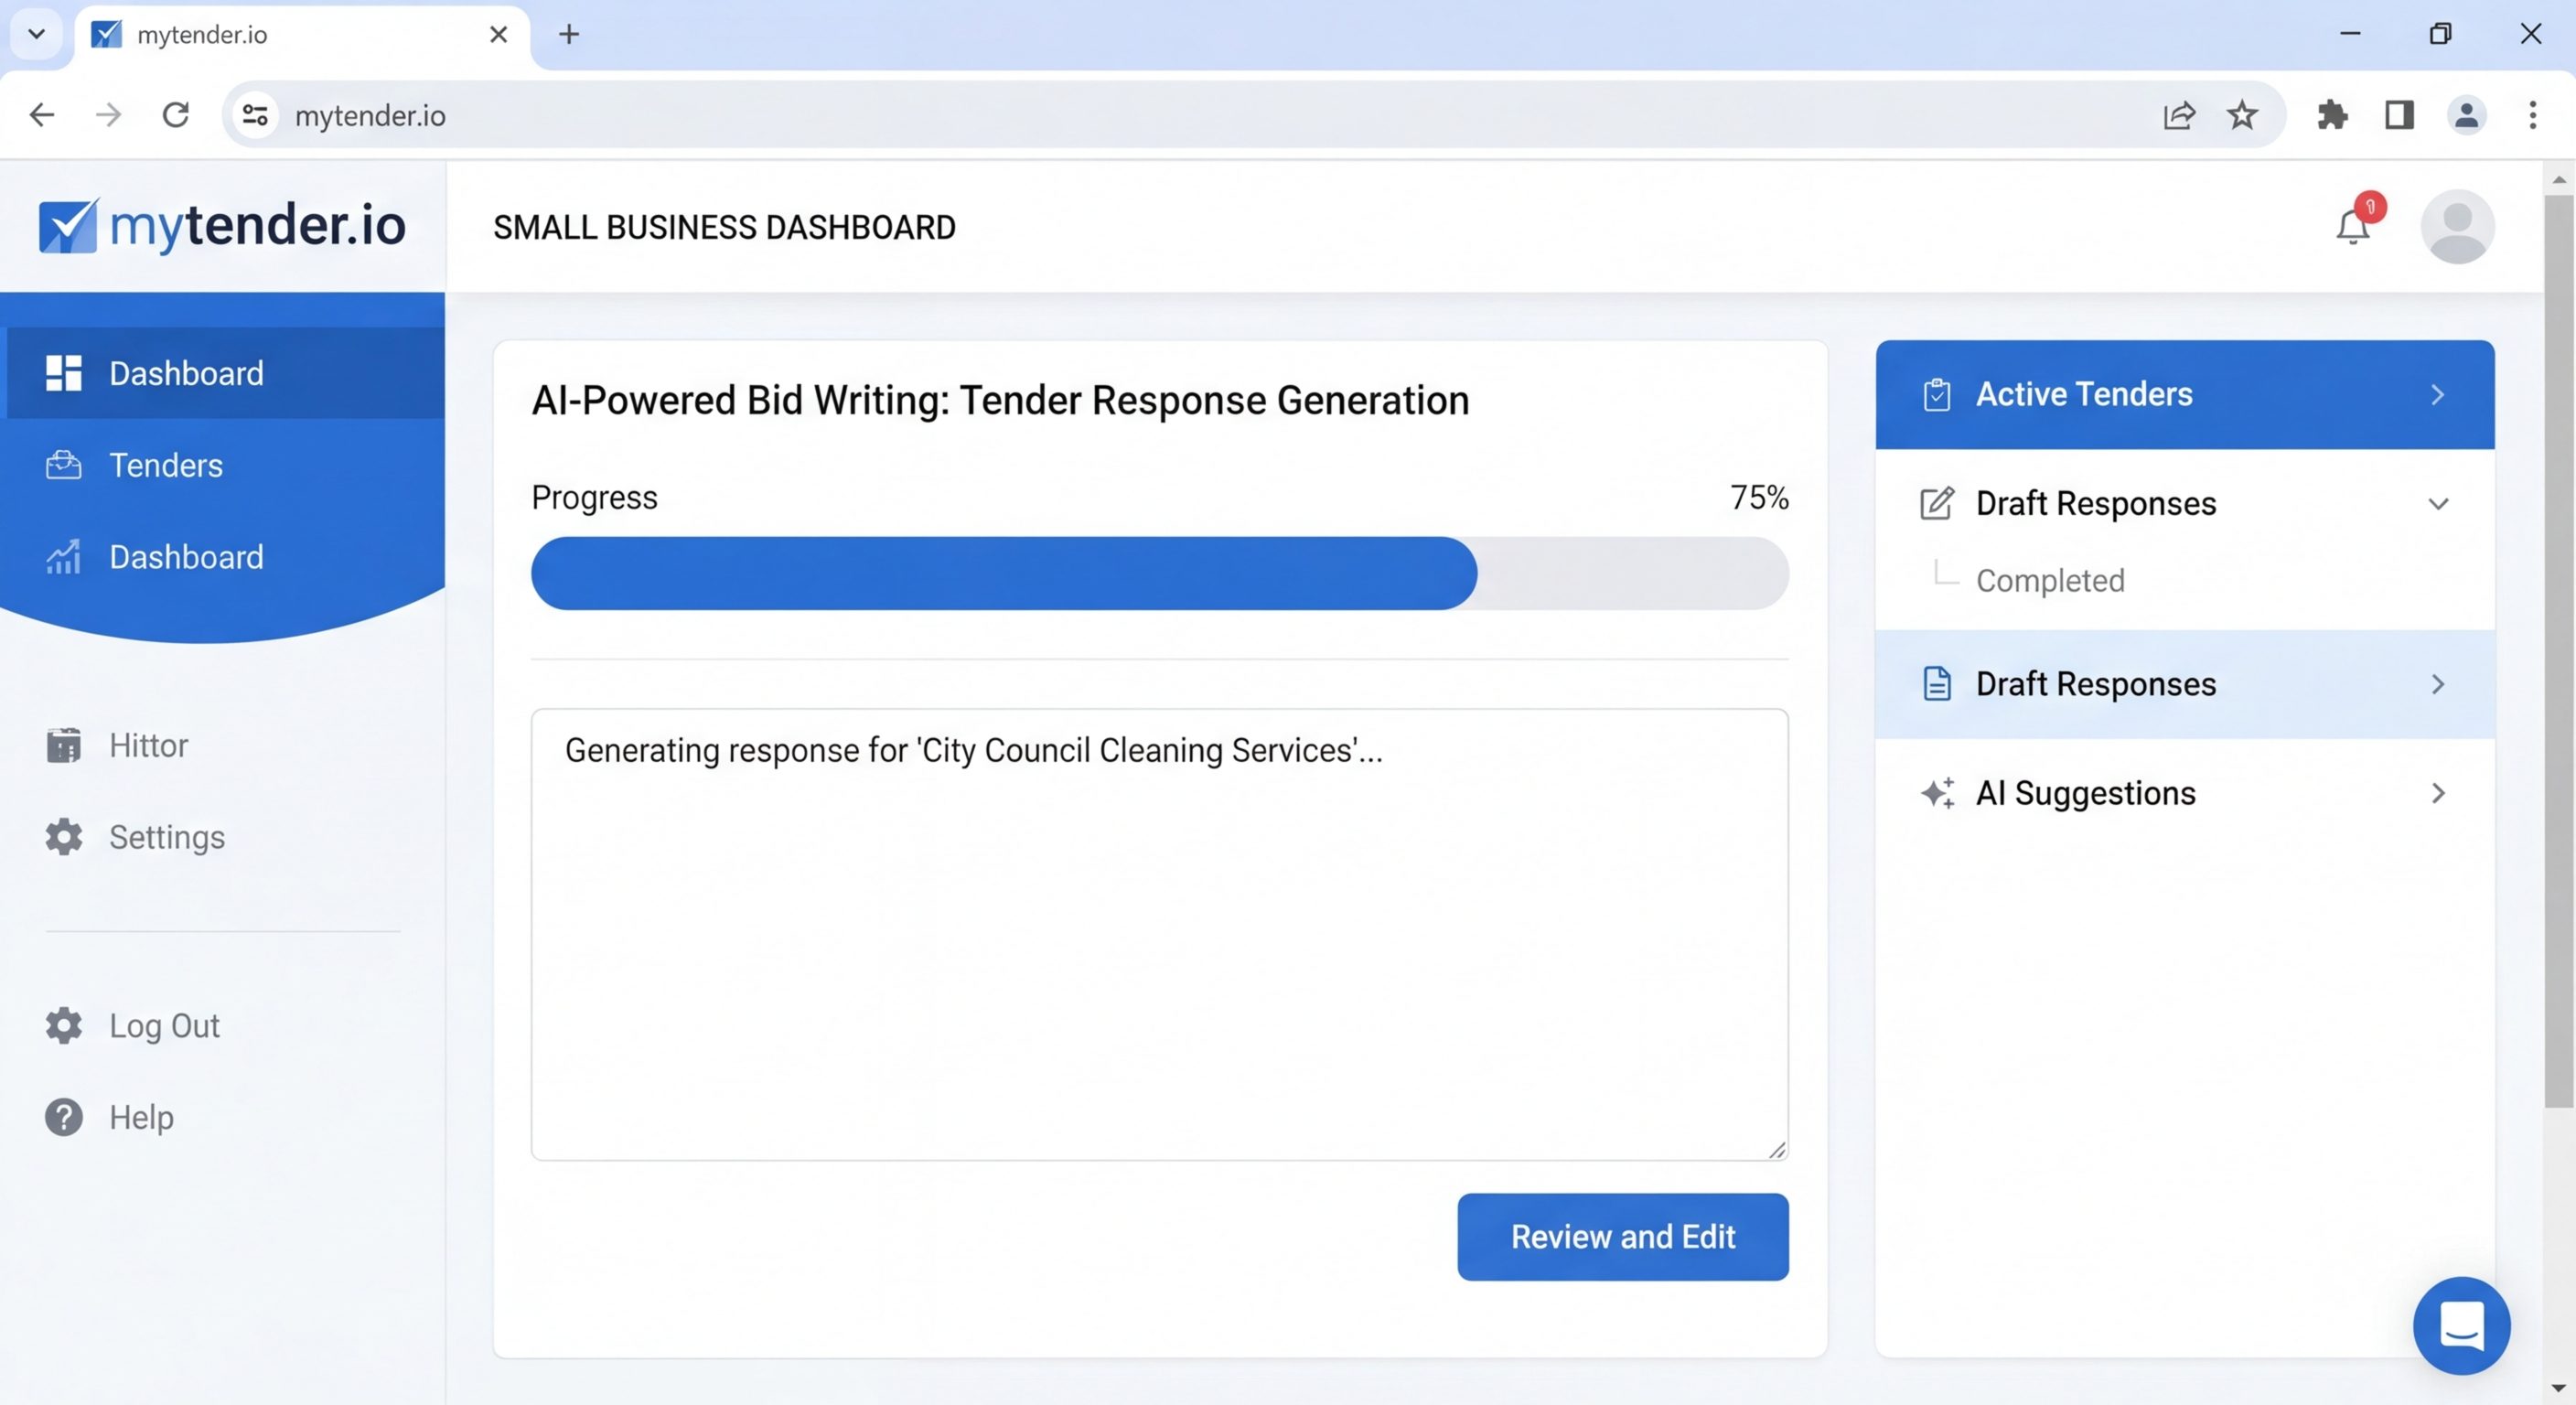This screenshot has height=1405, width=2576.
Task: Open the notification bell
Action: point(2352,227)
